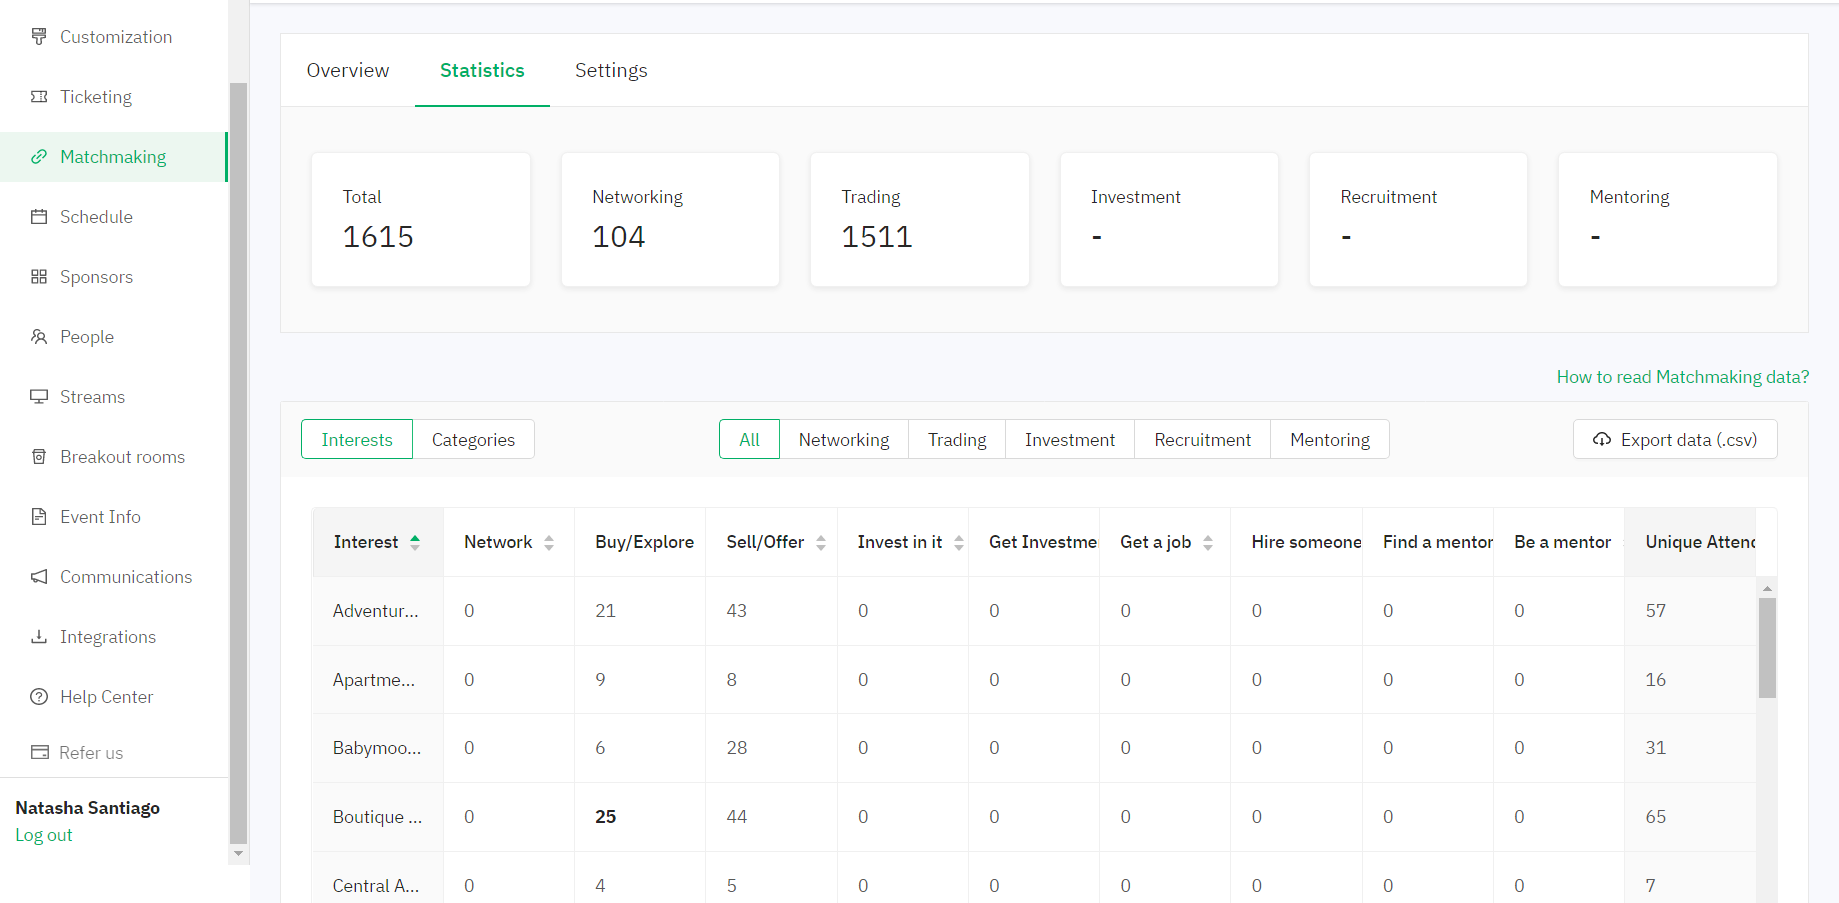
Task: Open Help Center in sidebar
Action: coord(114,697)
